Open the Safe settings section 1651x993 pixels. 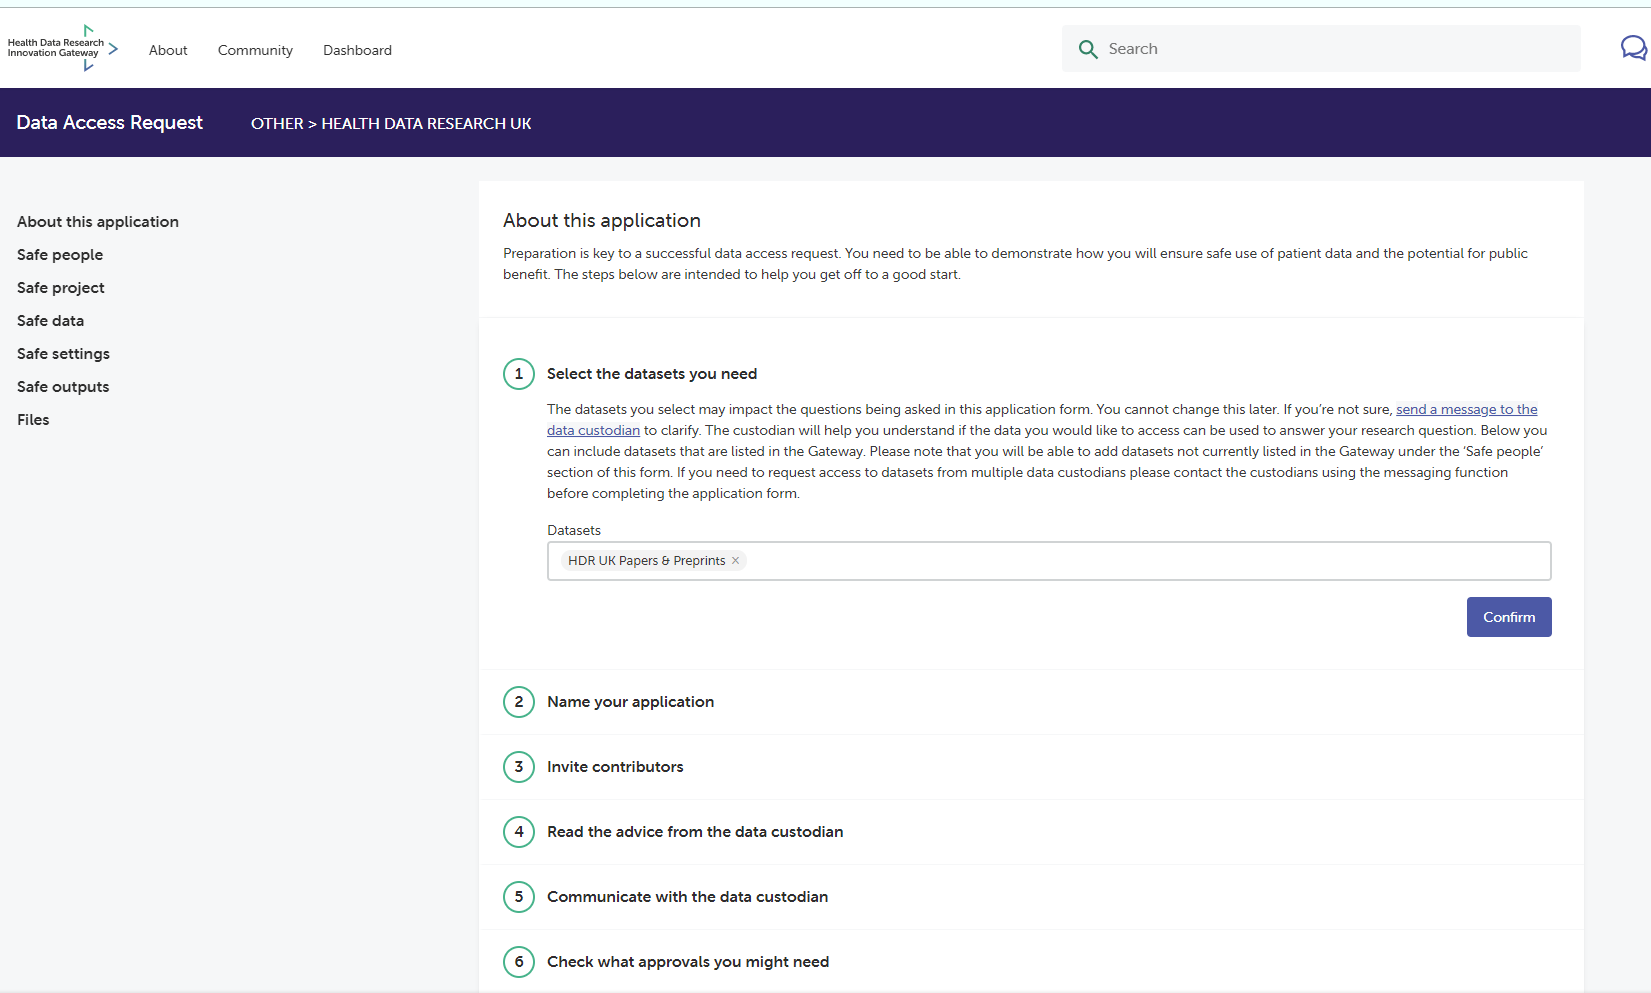(63, 354)
